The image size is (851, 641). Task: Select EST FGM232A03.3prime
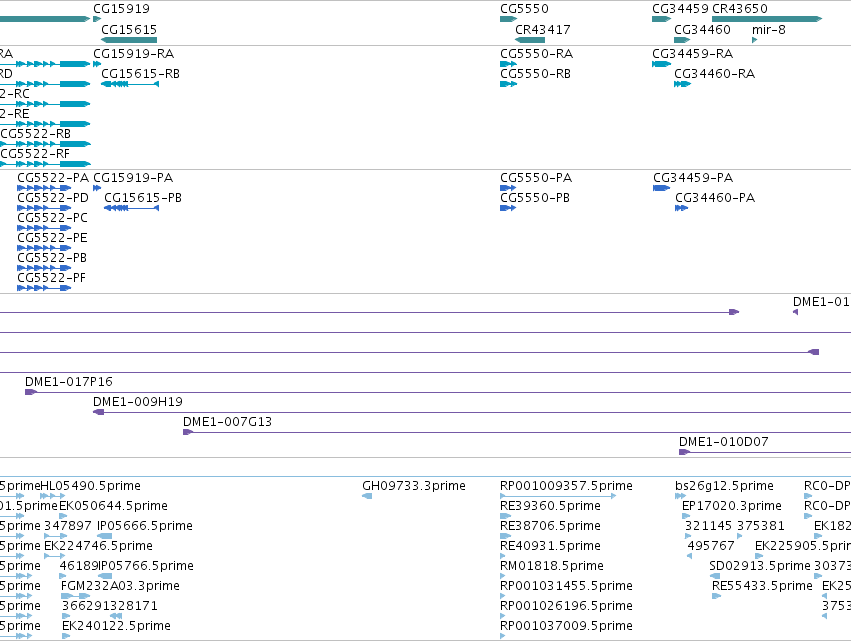(x=120, y=586)
